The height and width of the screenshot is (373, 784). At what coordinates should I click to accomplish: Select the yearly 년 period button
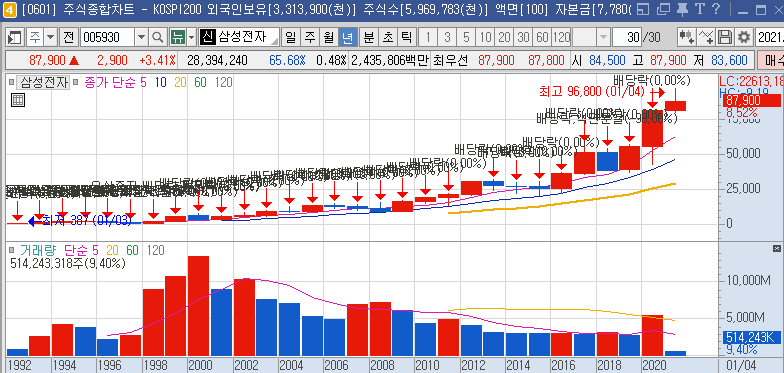348,36
